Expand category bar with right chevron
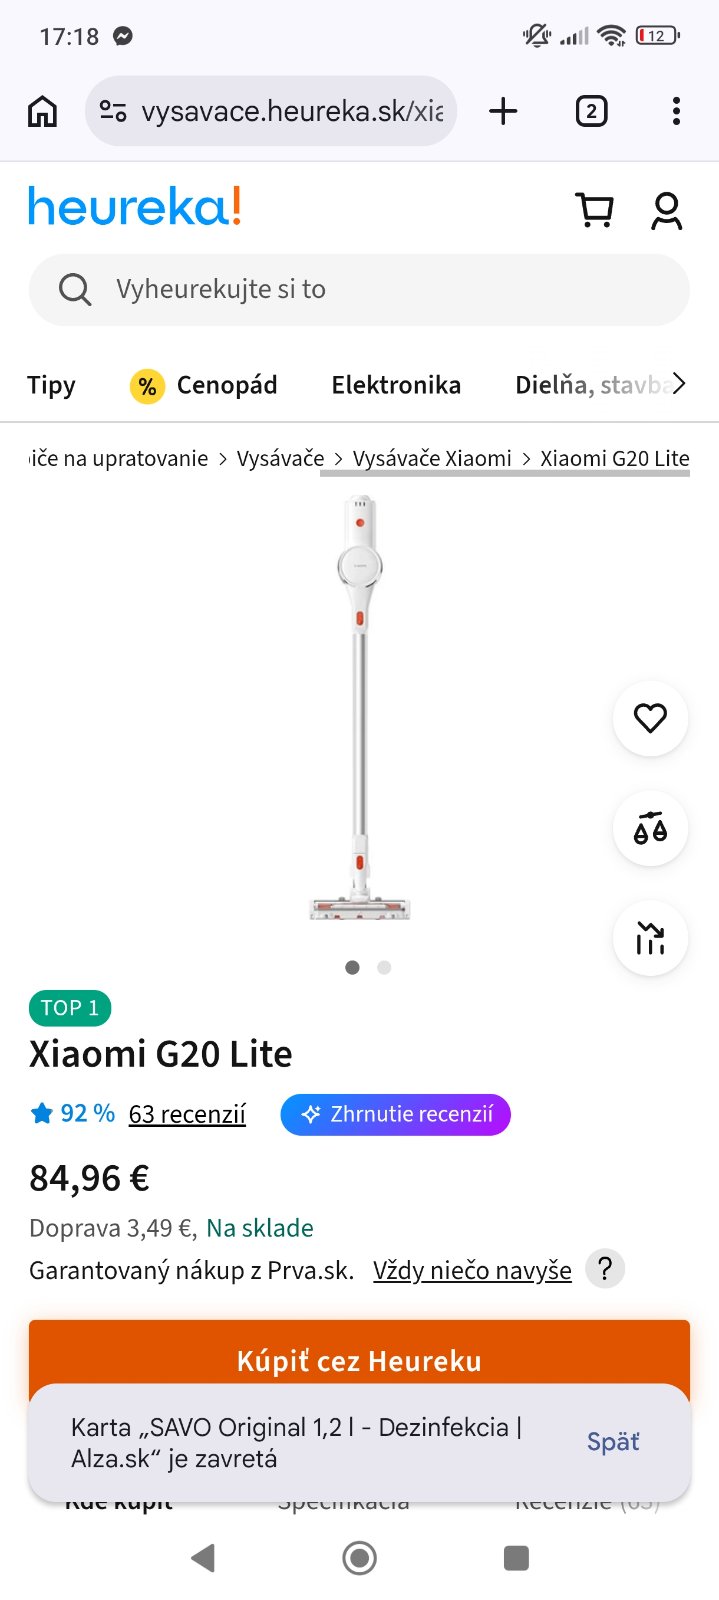Viewport: 719px width, 1600px height. tap(679, 384)
